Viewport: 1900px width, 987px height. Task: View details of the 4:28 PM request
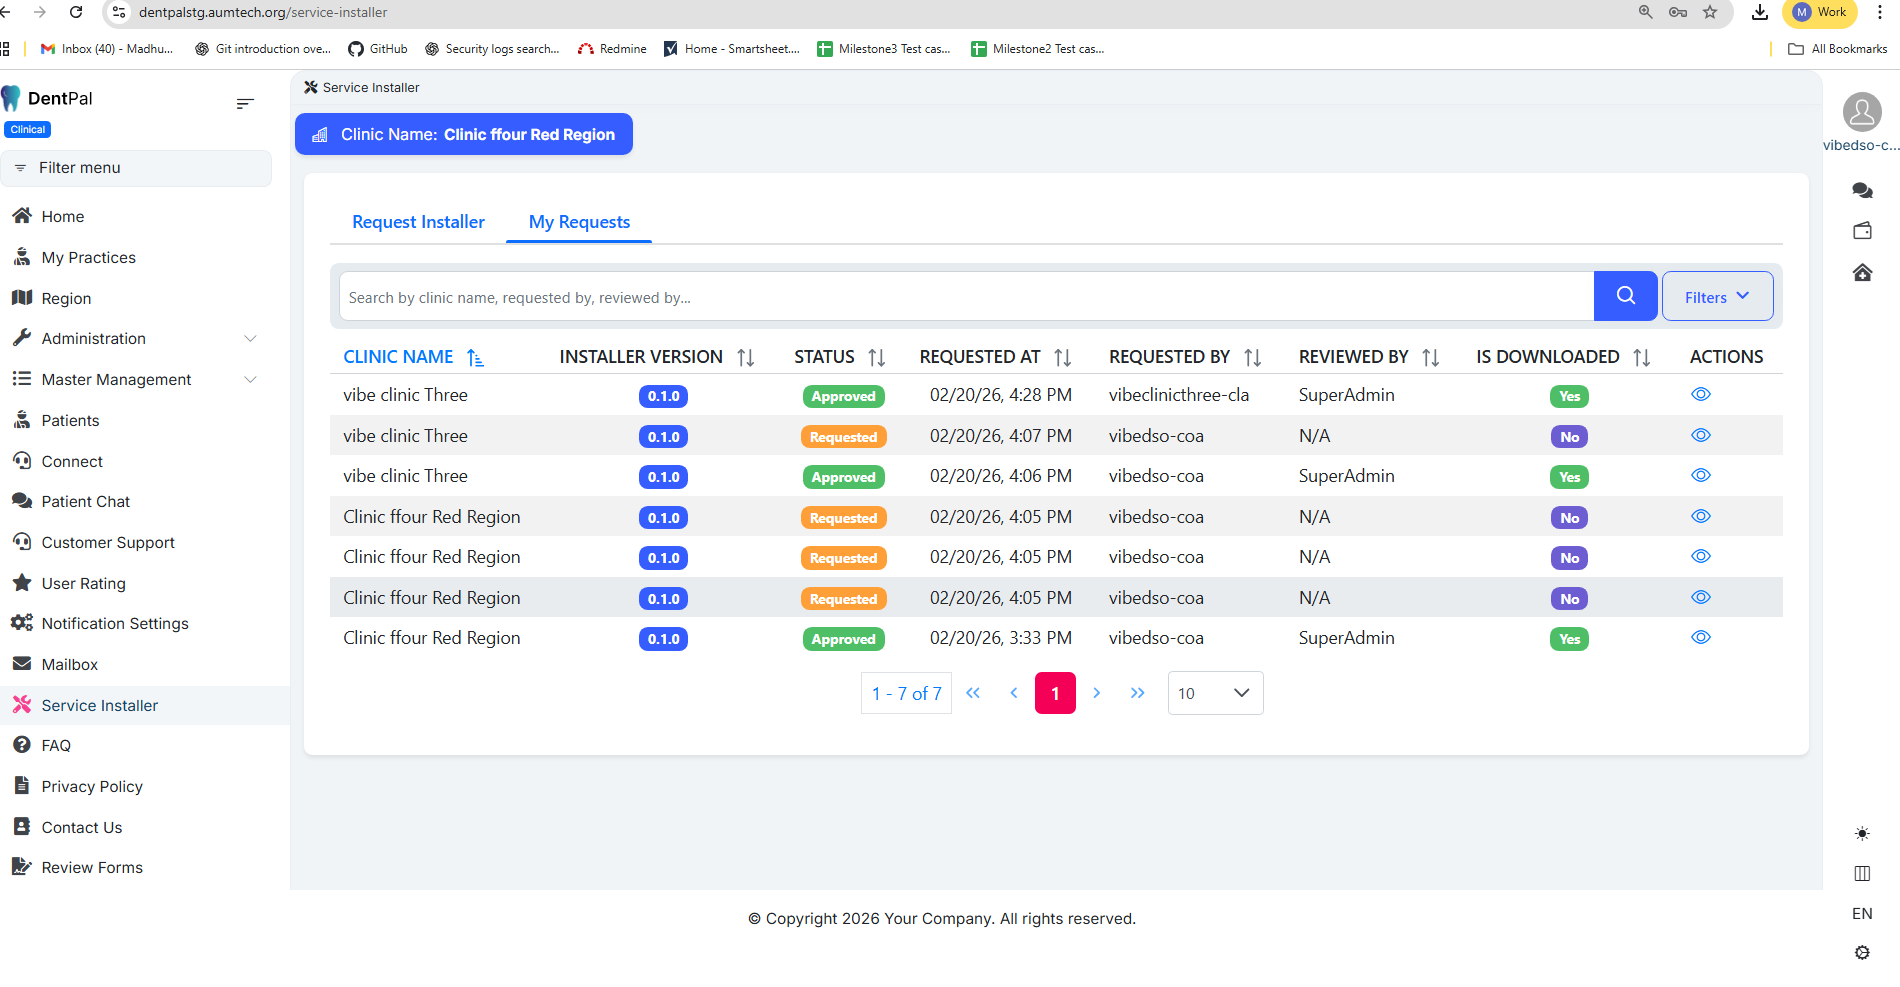pyautogui.click(x=1700, y=395)
